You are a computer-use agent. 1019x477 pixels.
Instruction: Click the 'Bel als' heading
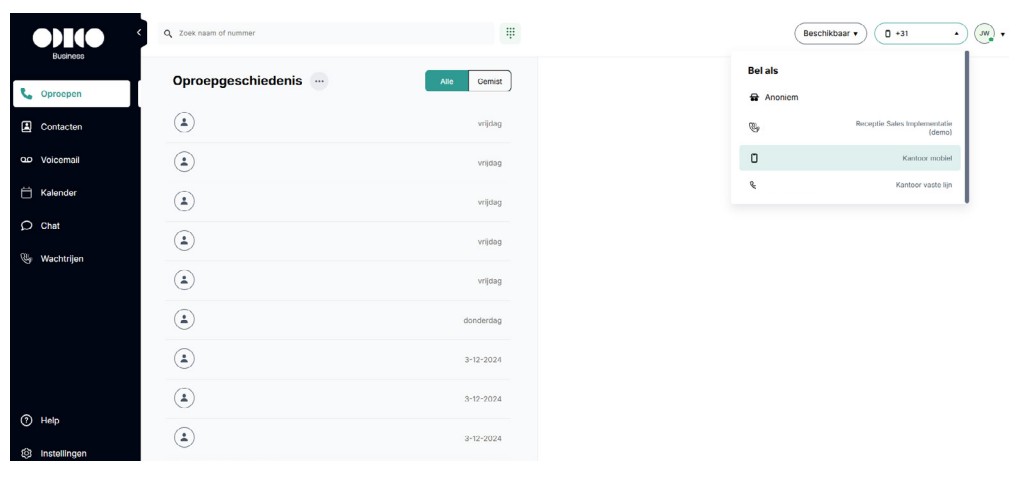[763, 70]
